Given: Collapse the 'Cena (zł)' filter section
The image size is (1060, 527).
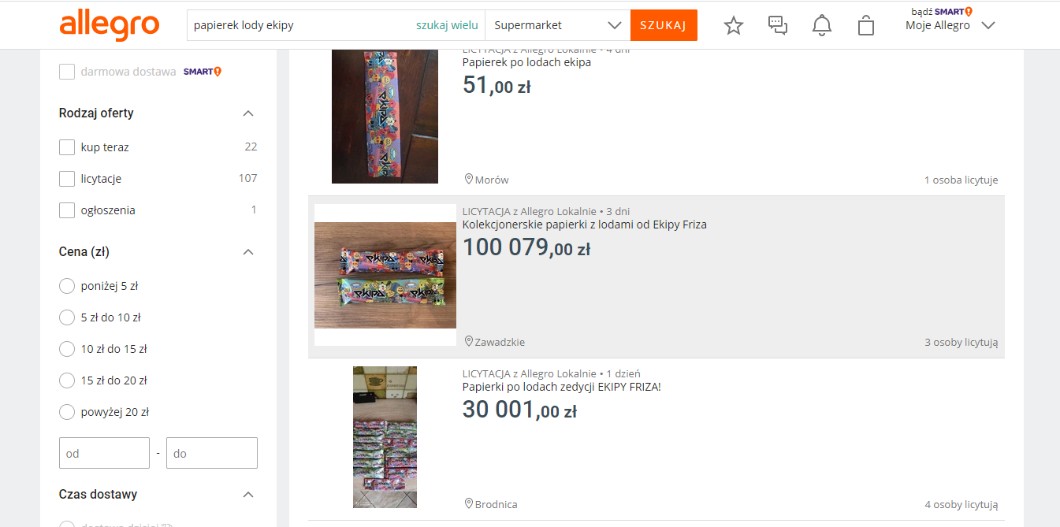Looking at the screenshot, I should pyautogui.click(x=249, y=252).
